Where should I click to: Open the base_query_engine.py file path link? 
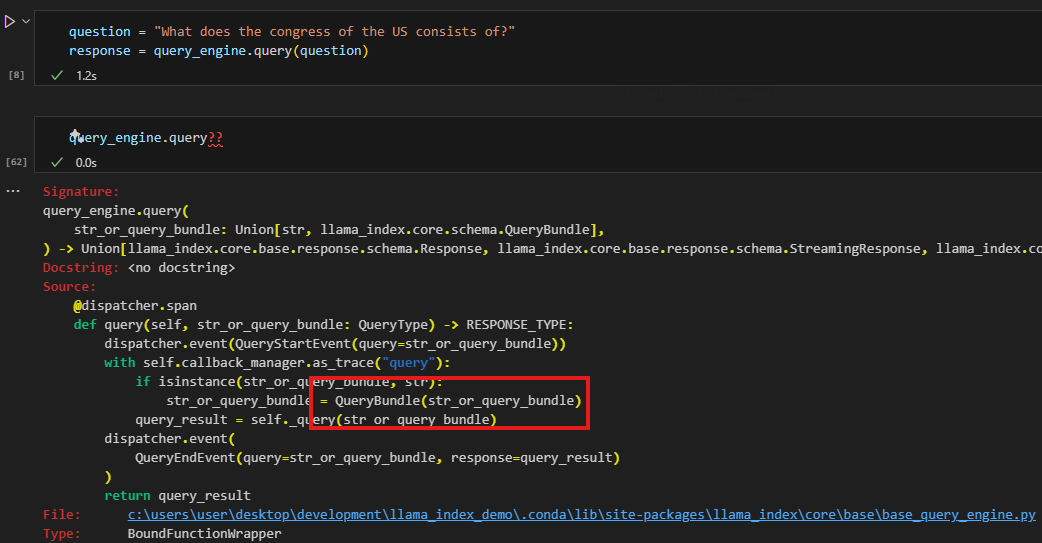coord(581,515)
